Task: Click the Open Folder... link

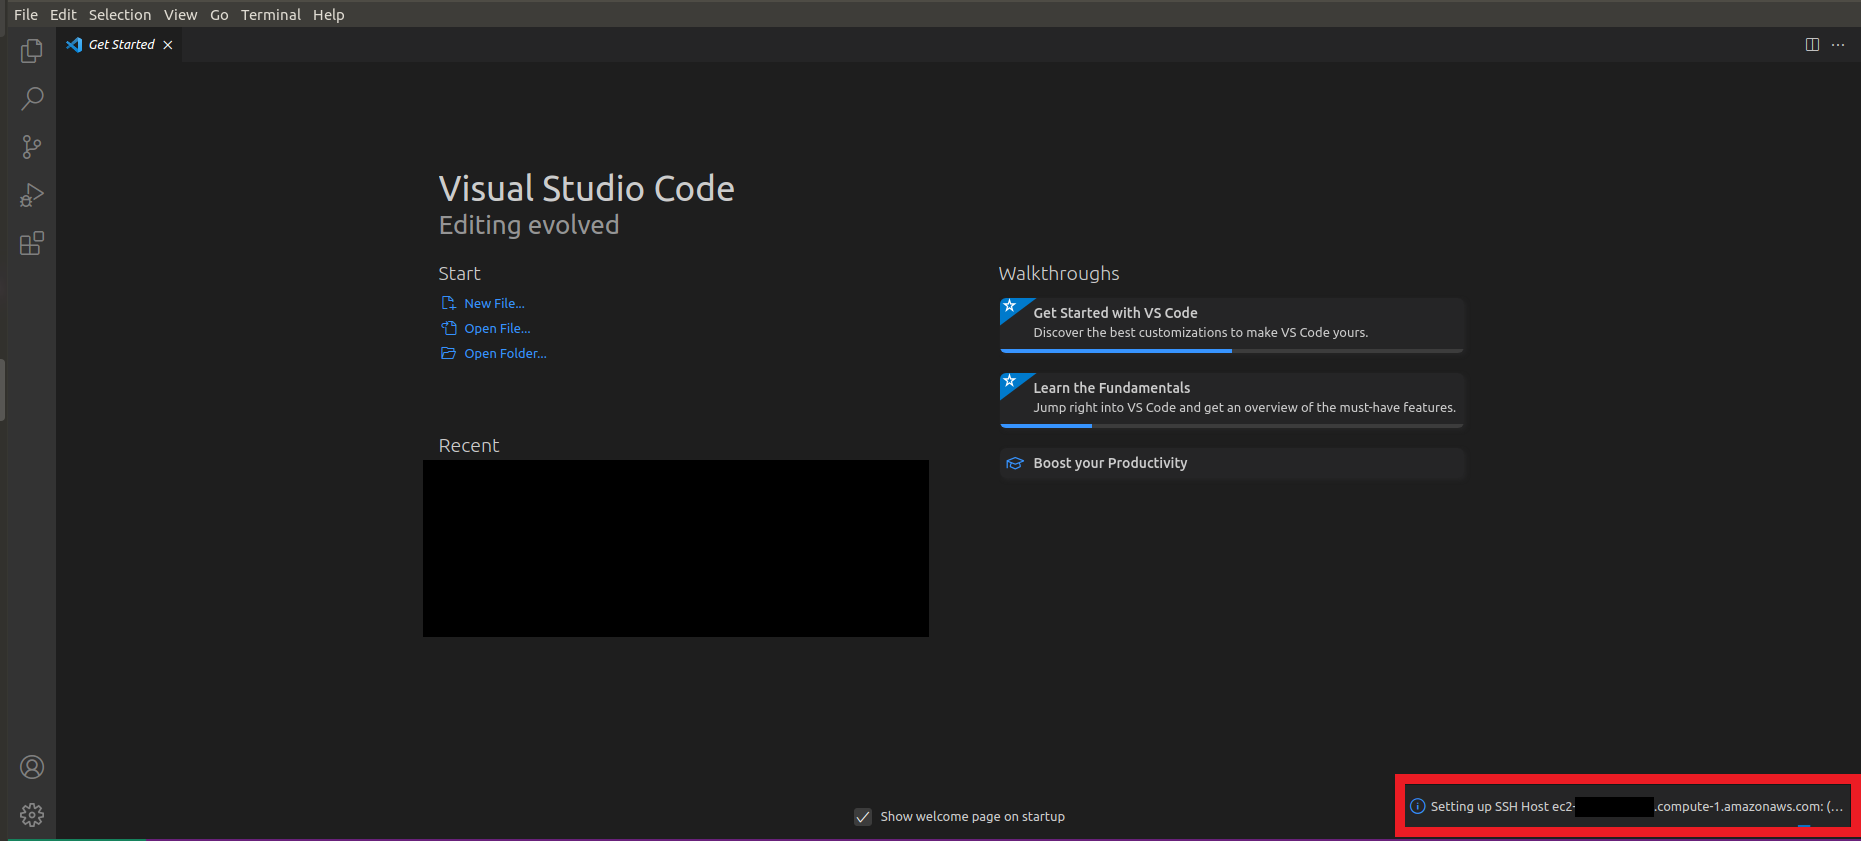Action: tap(505, 353)
